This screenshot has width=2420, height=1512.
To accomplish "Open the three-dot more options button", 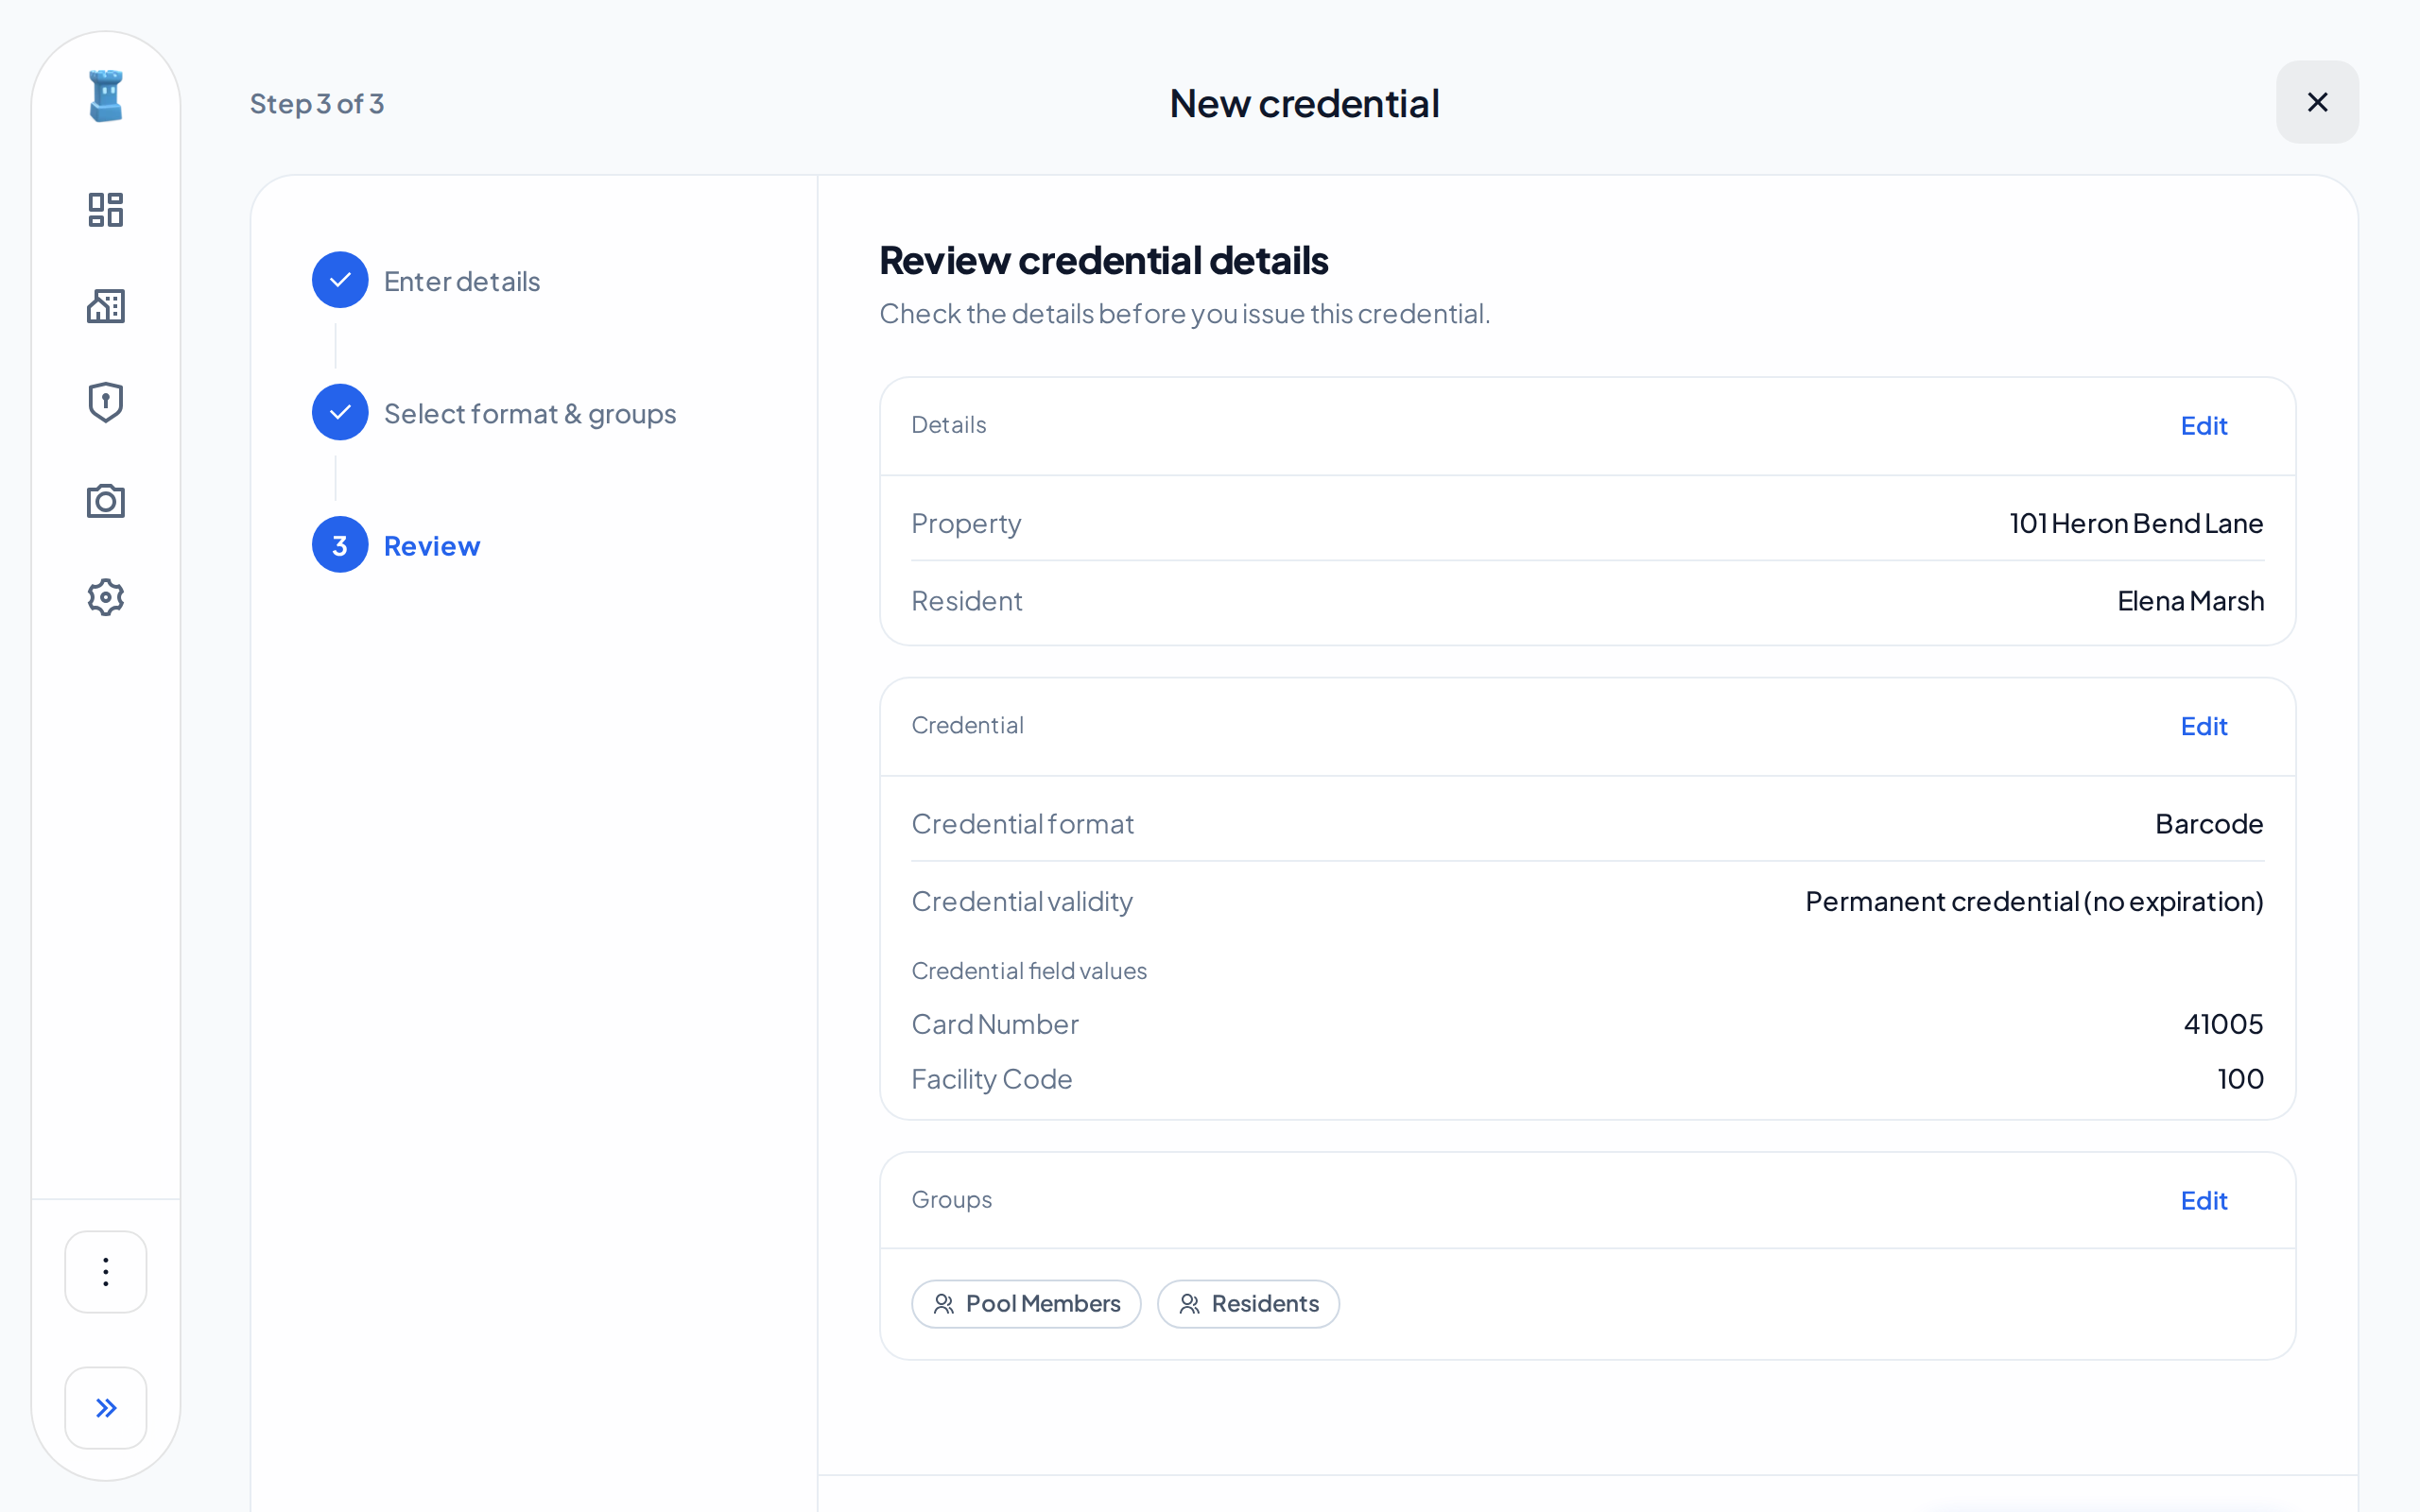I will 106,1272.
